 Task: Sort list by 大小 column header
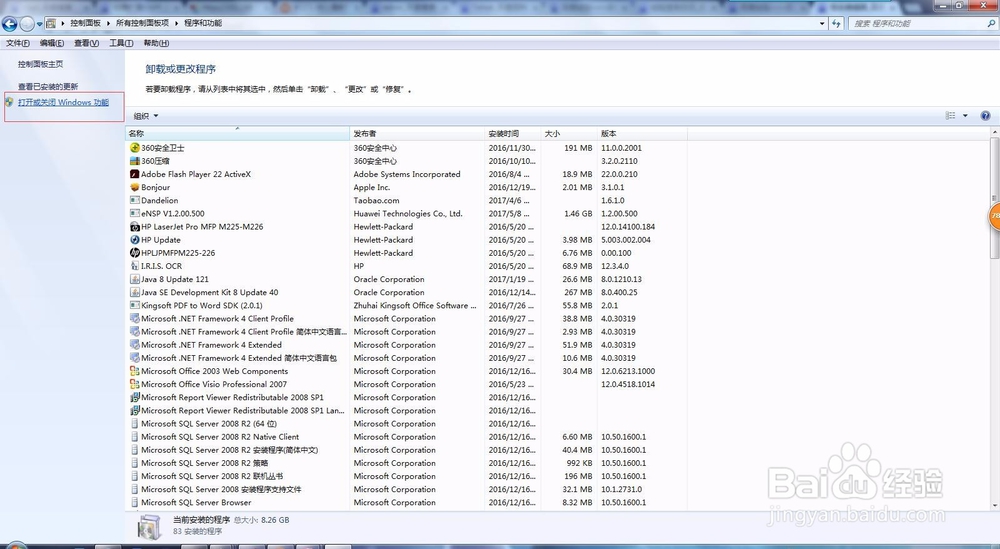point(569,134)
